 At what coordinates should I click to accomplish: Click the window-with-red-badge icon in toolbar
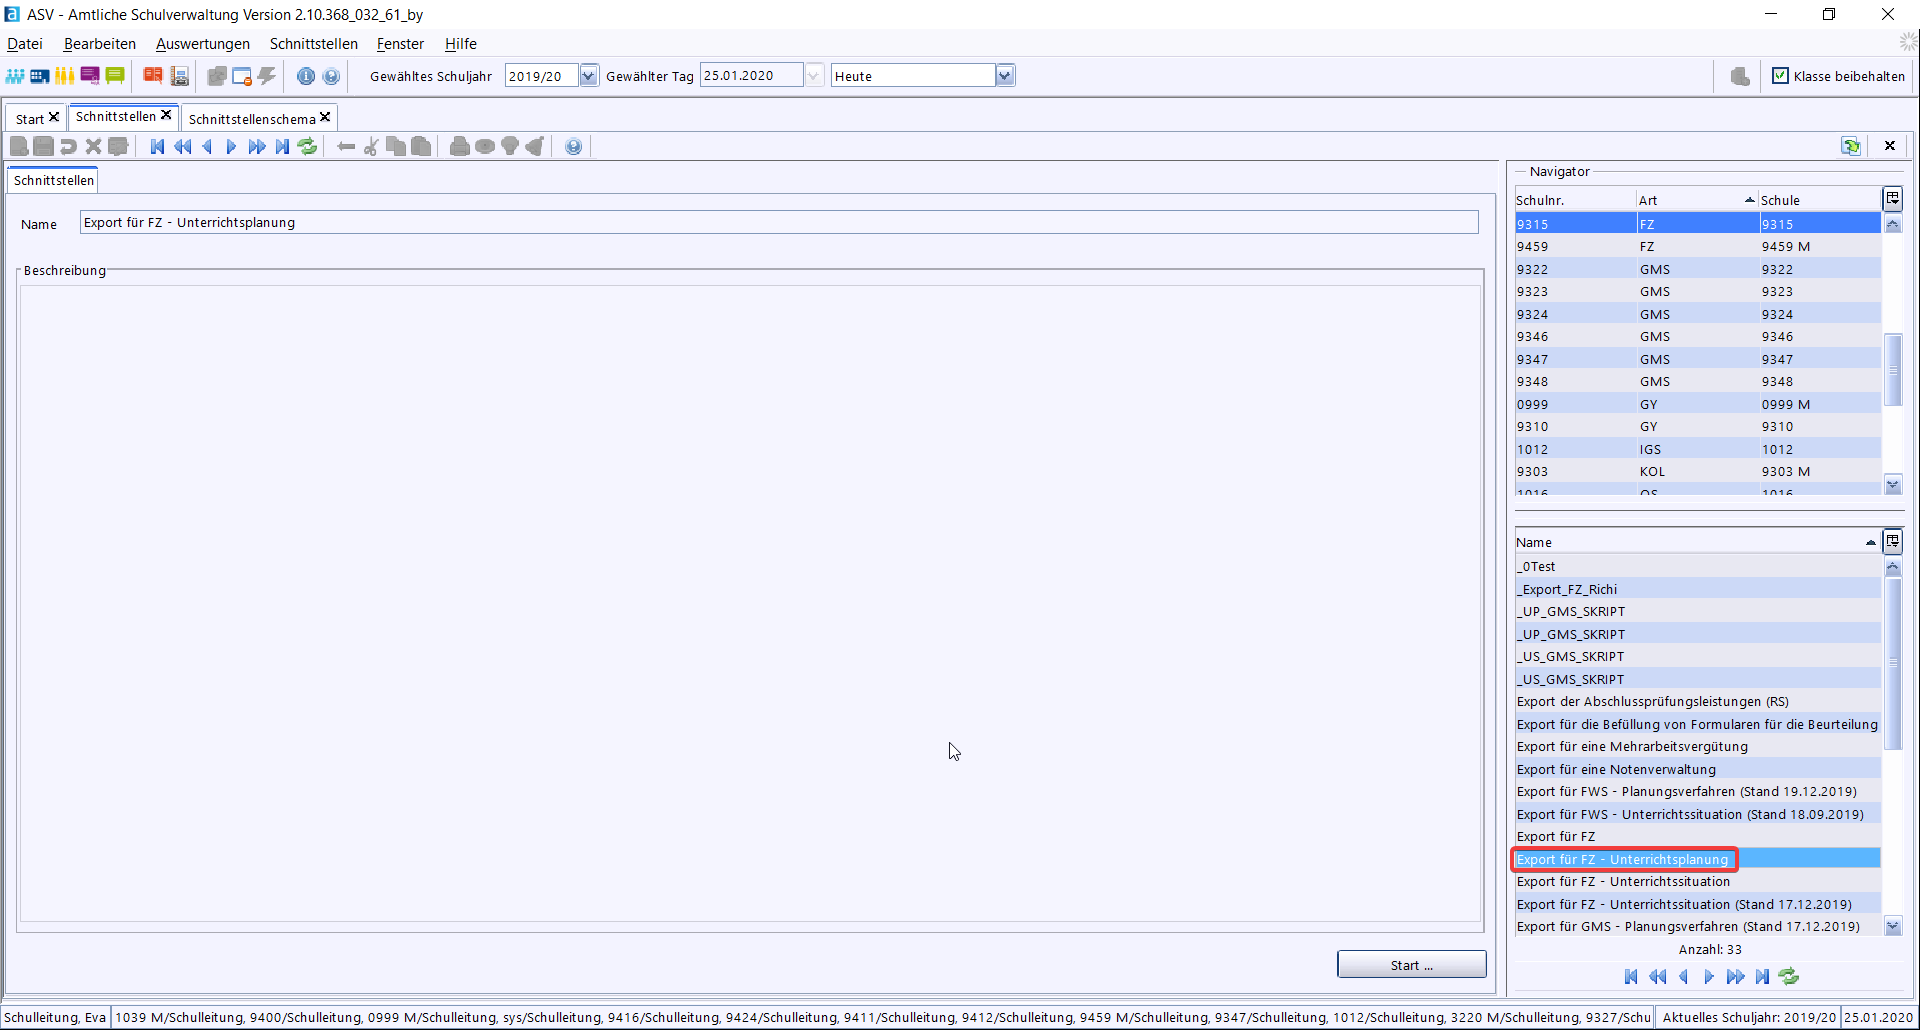click(242, 76)
